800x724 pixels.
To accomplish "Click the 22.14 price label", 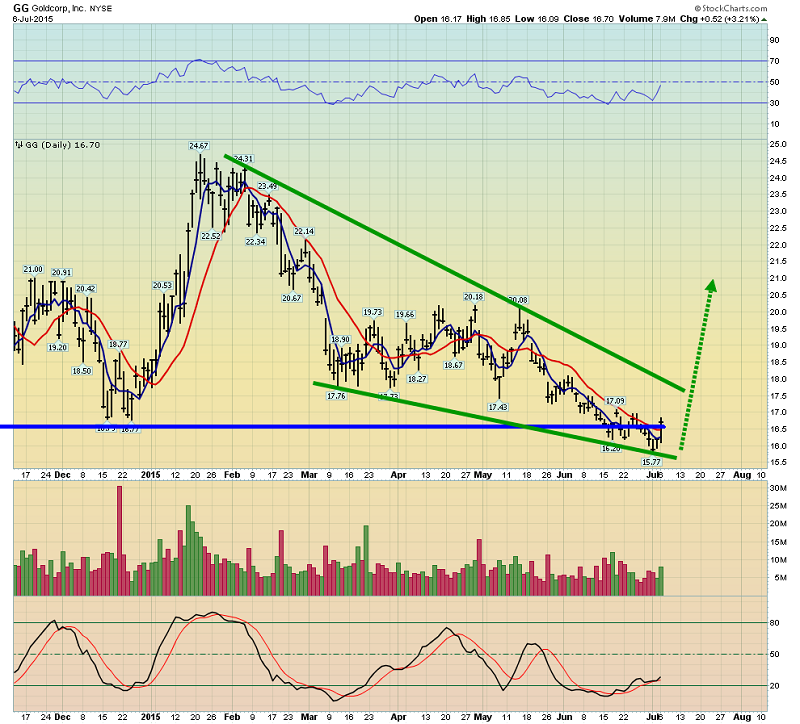I will pos(304,231).
